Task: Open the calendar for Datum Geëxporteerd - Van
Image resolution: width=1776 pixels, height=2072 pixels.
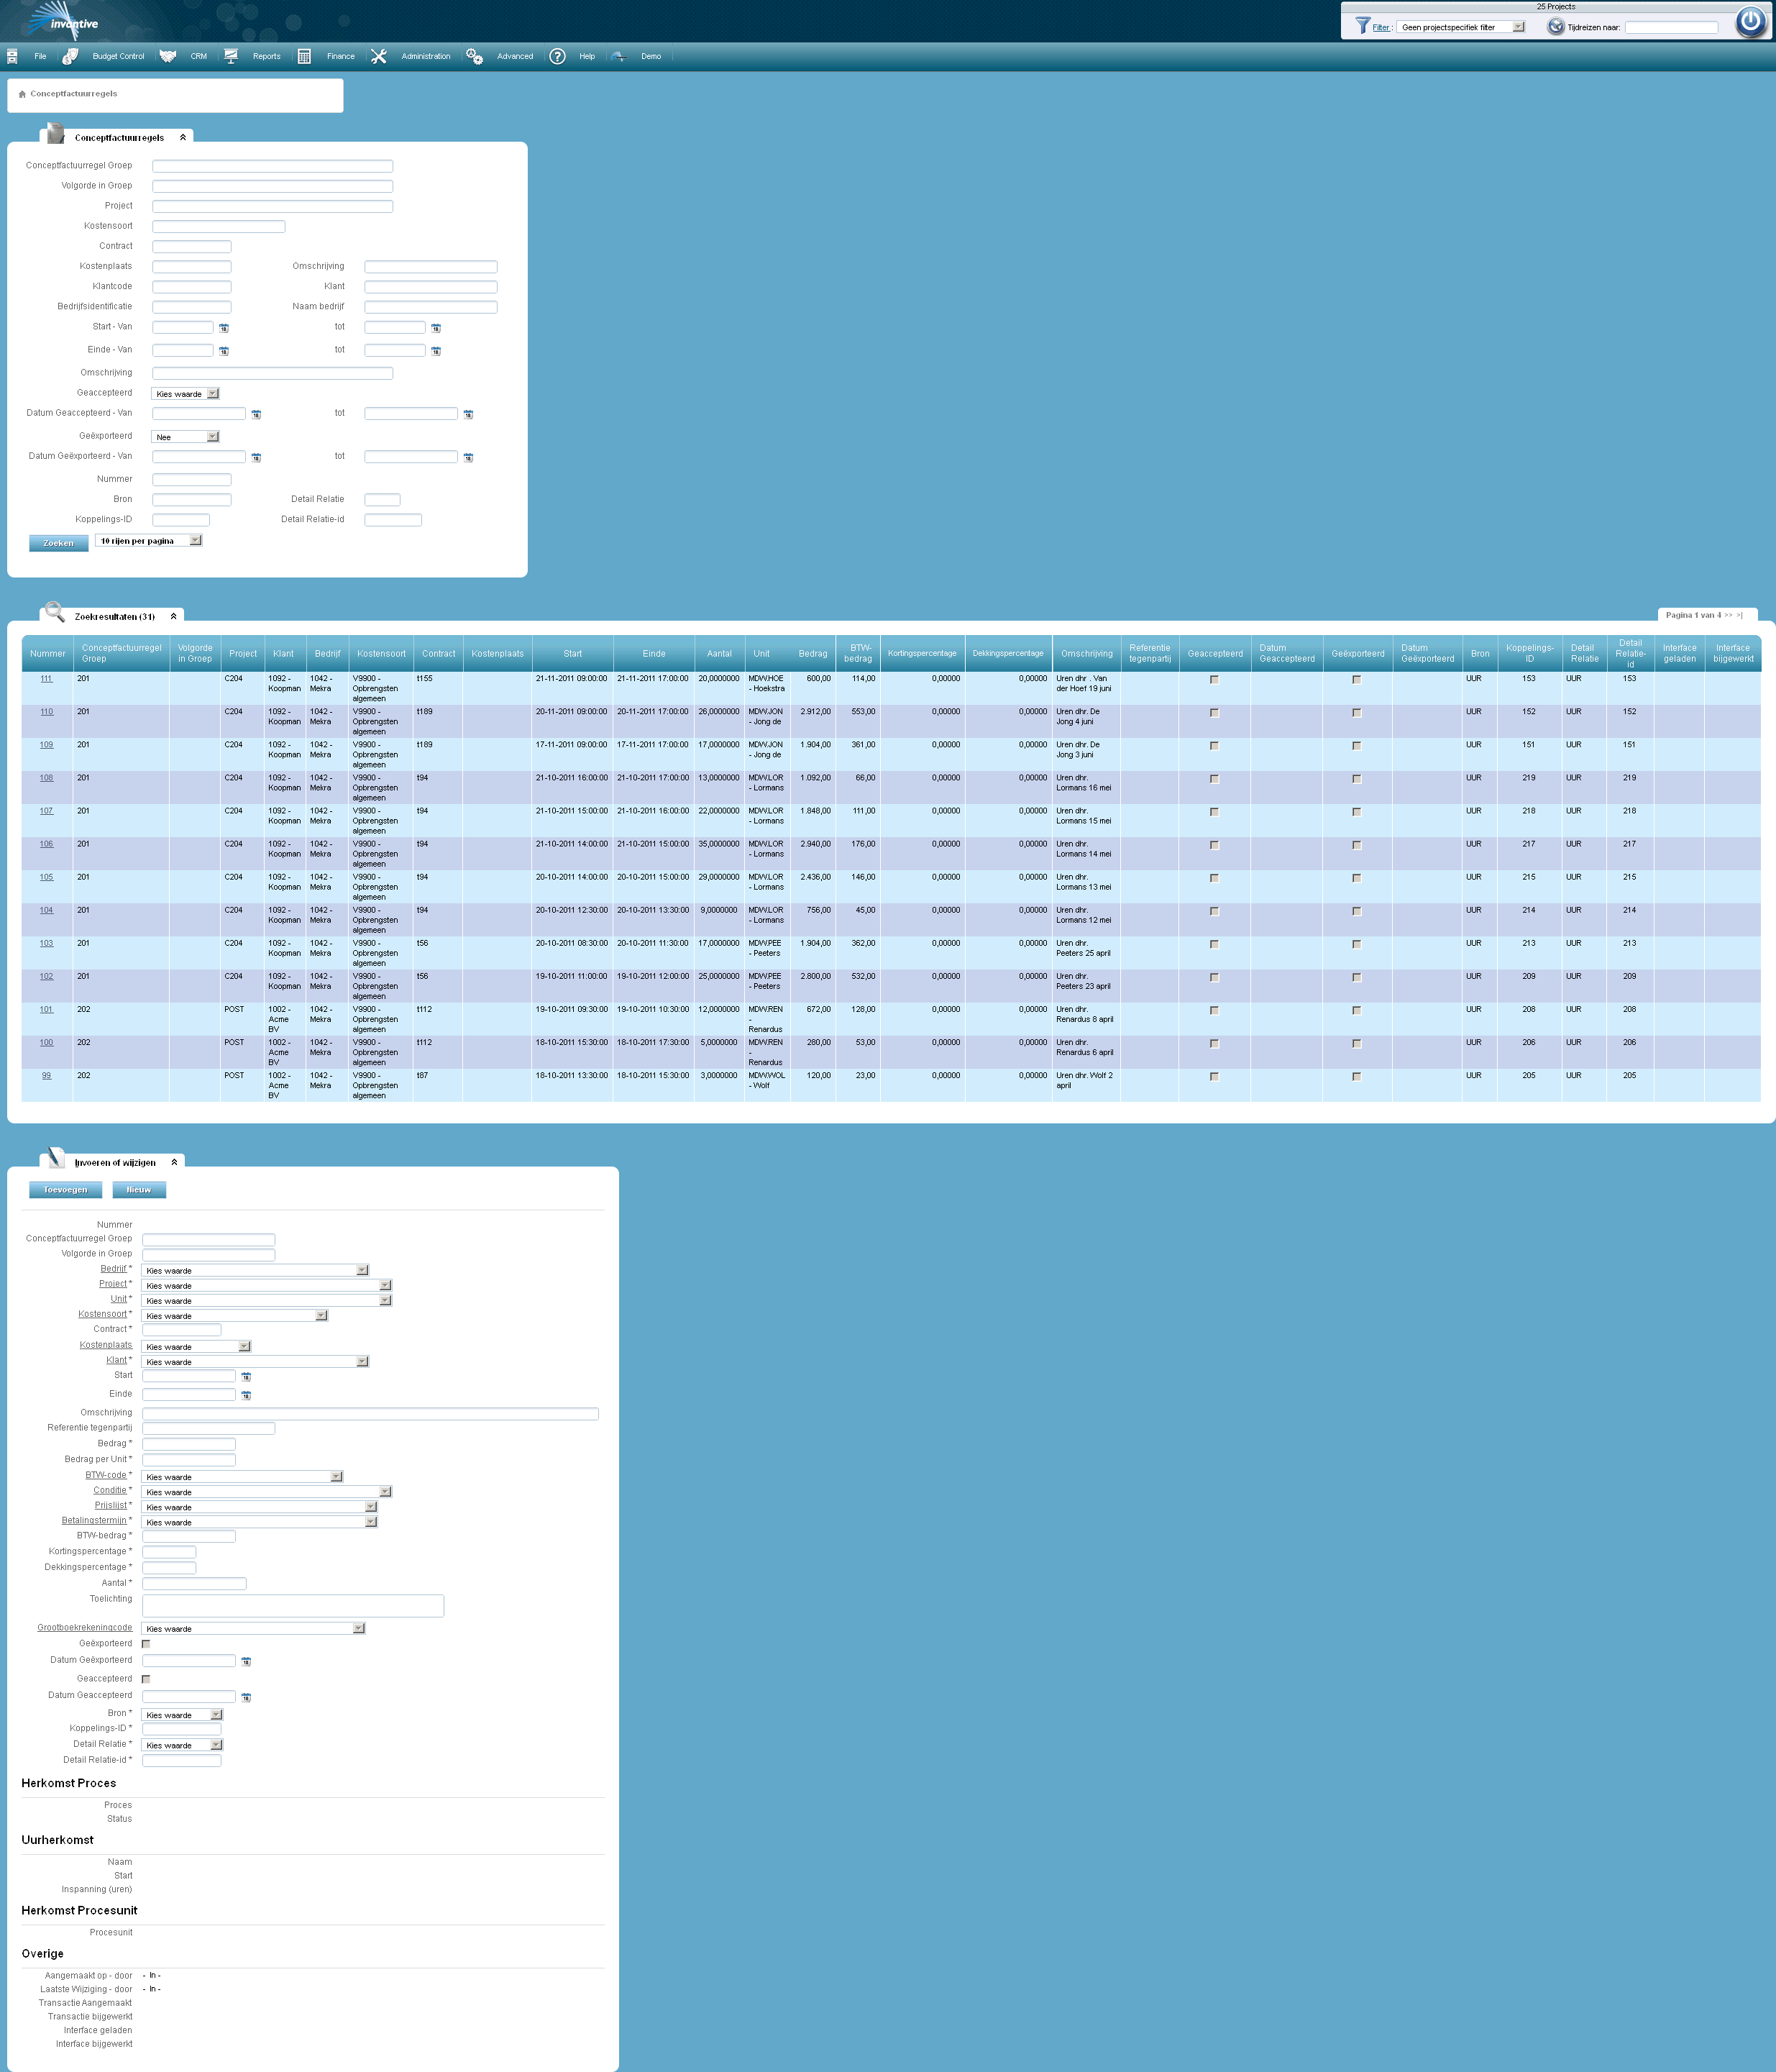Action: (x=256, y=457)
